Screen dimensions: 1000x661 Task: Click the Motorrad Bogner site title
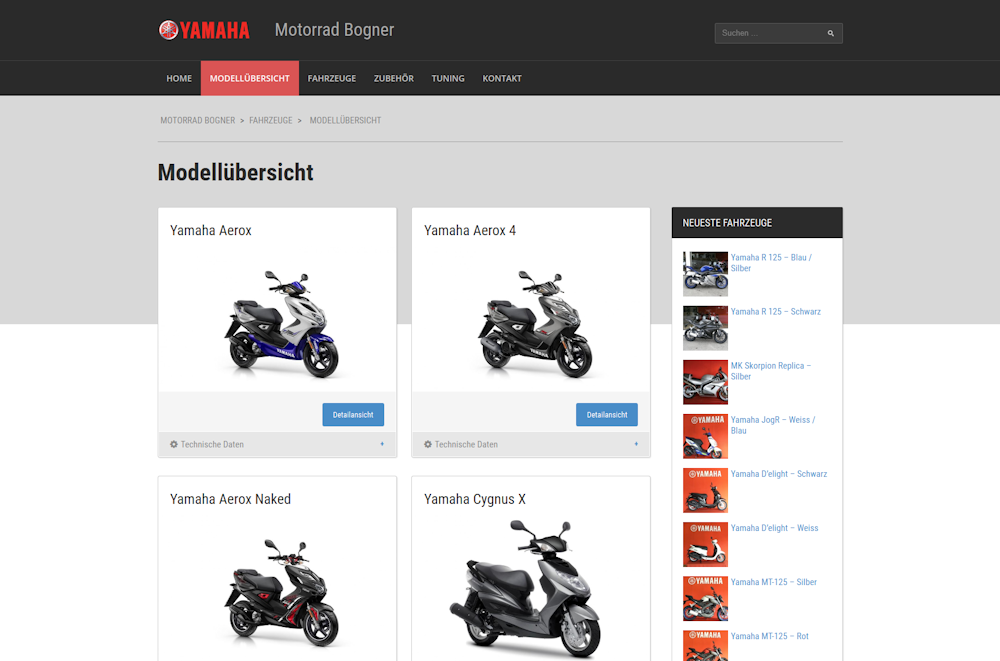pyautogui.click(x=334, y=30)
